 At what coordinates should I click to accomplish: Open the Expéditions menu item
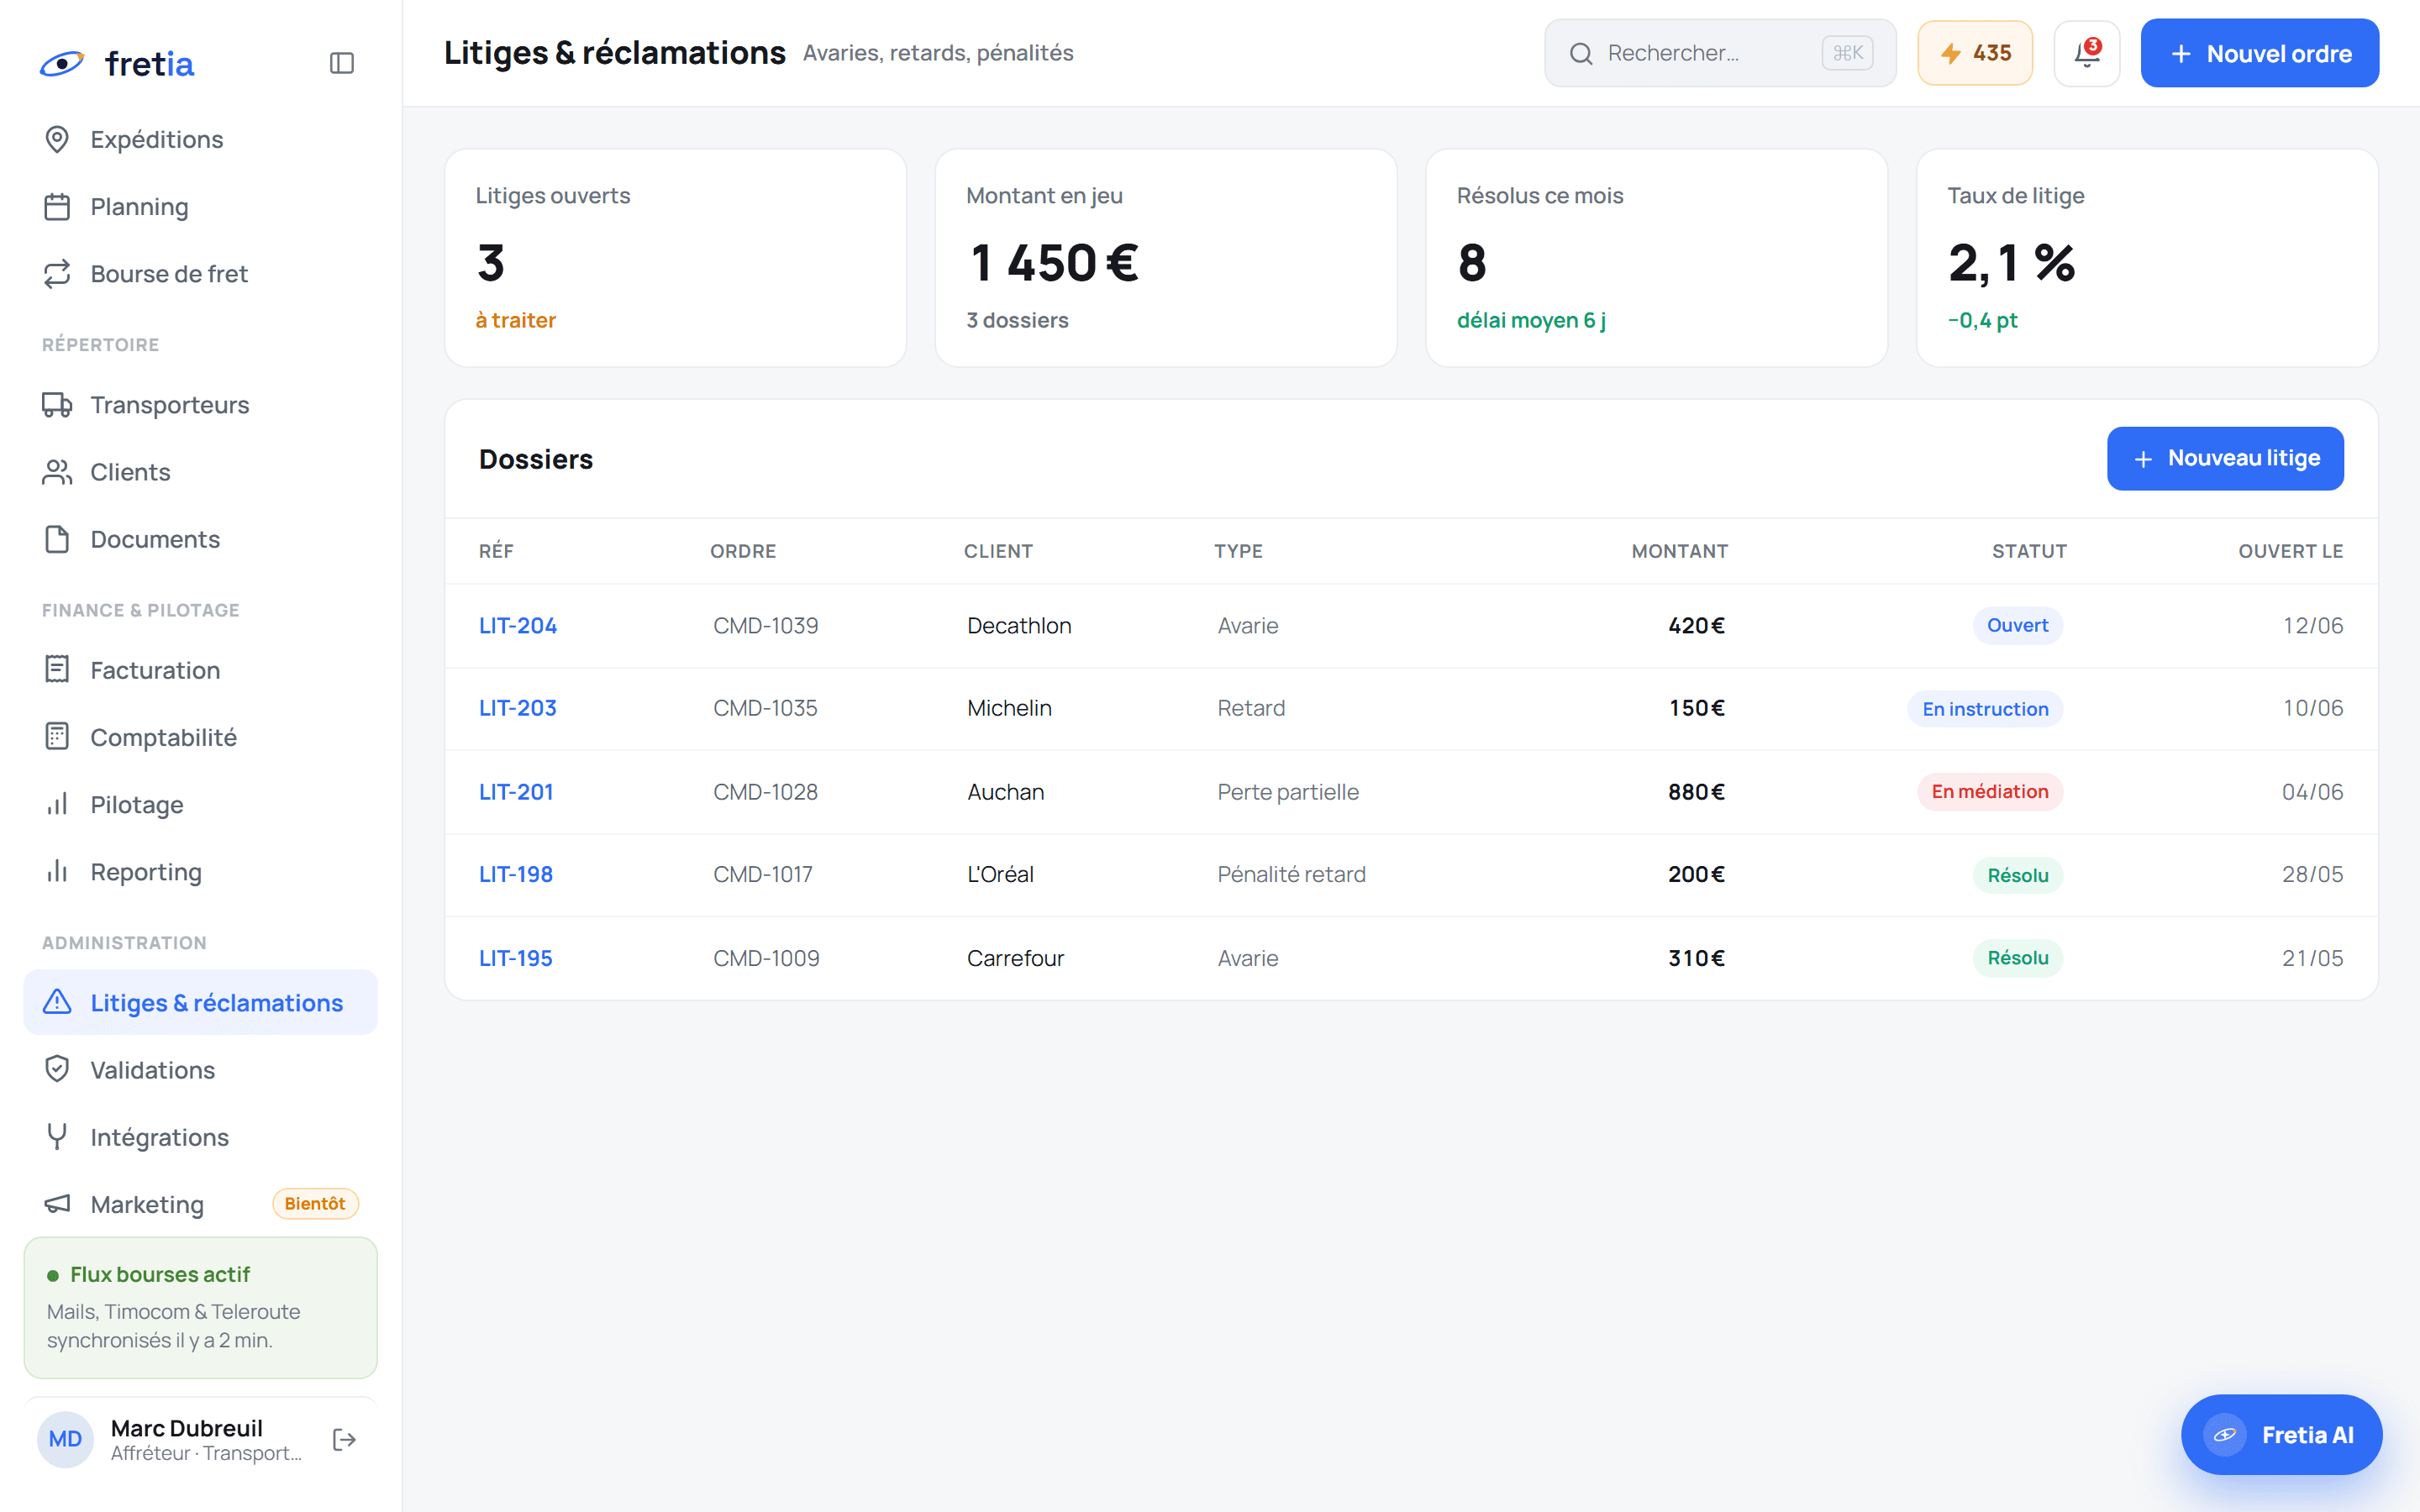click(x=201, y=139)
